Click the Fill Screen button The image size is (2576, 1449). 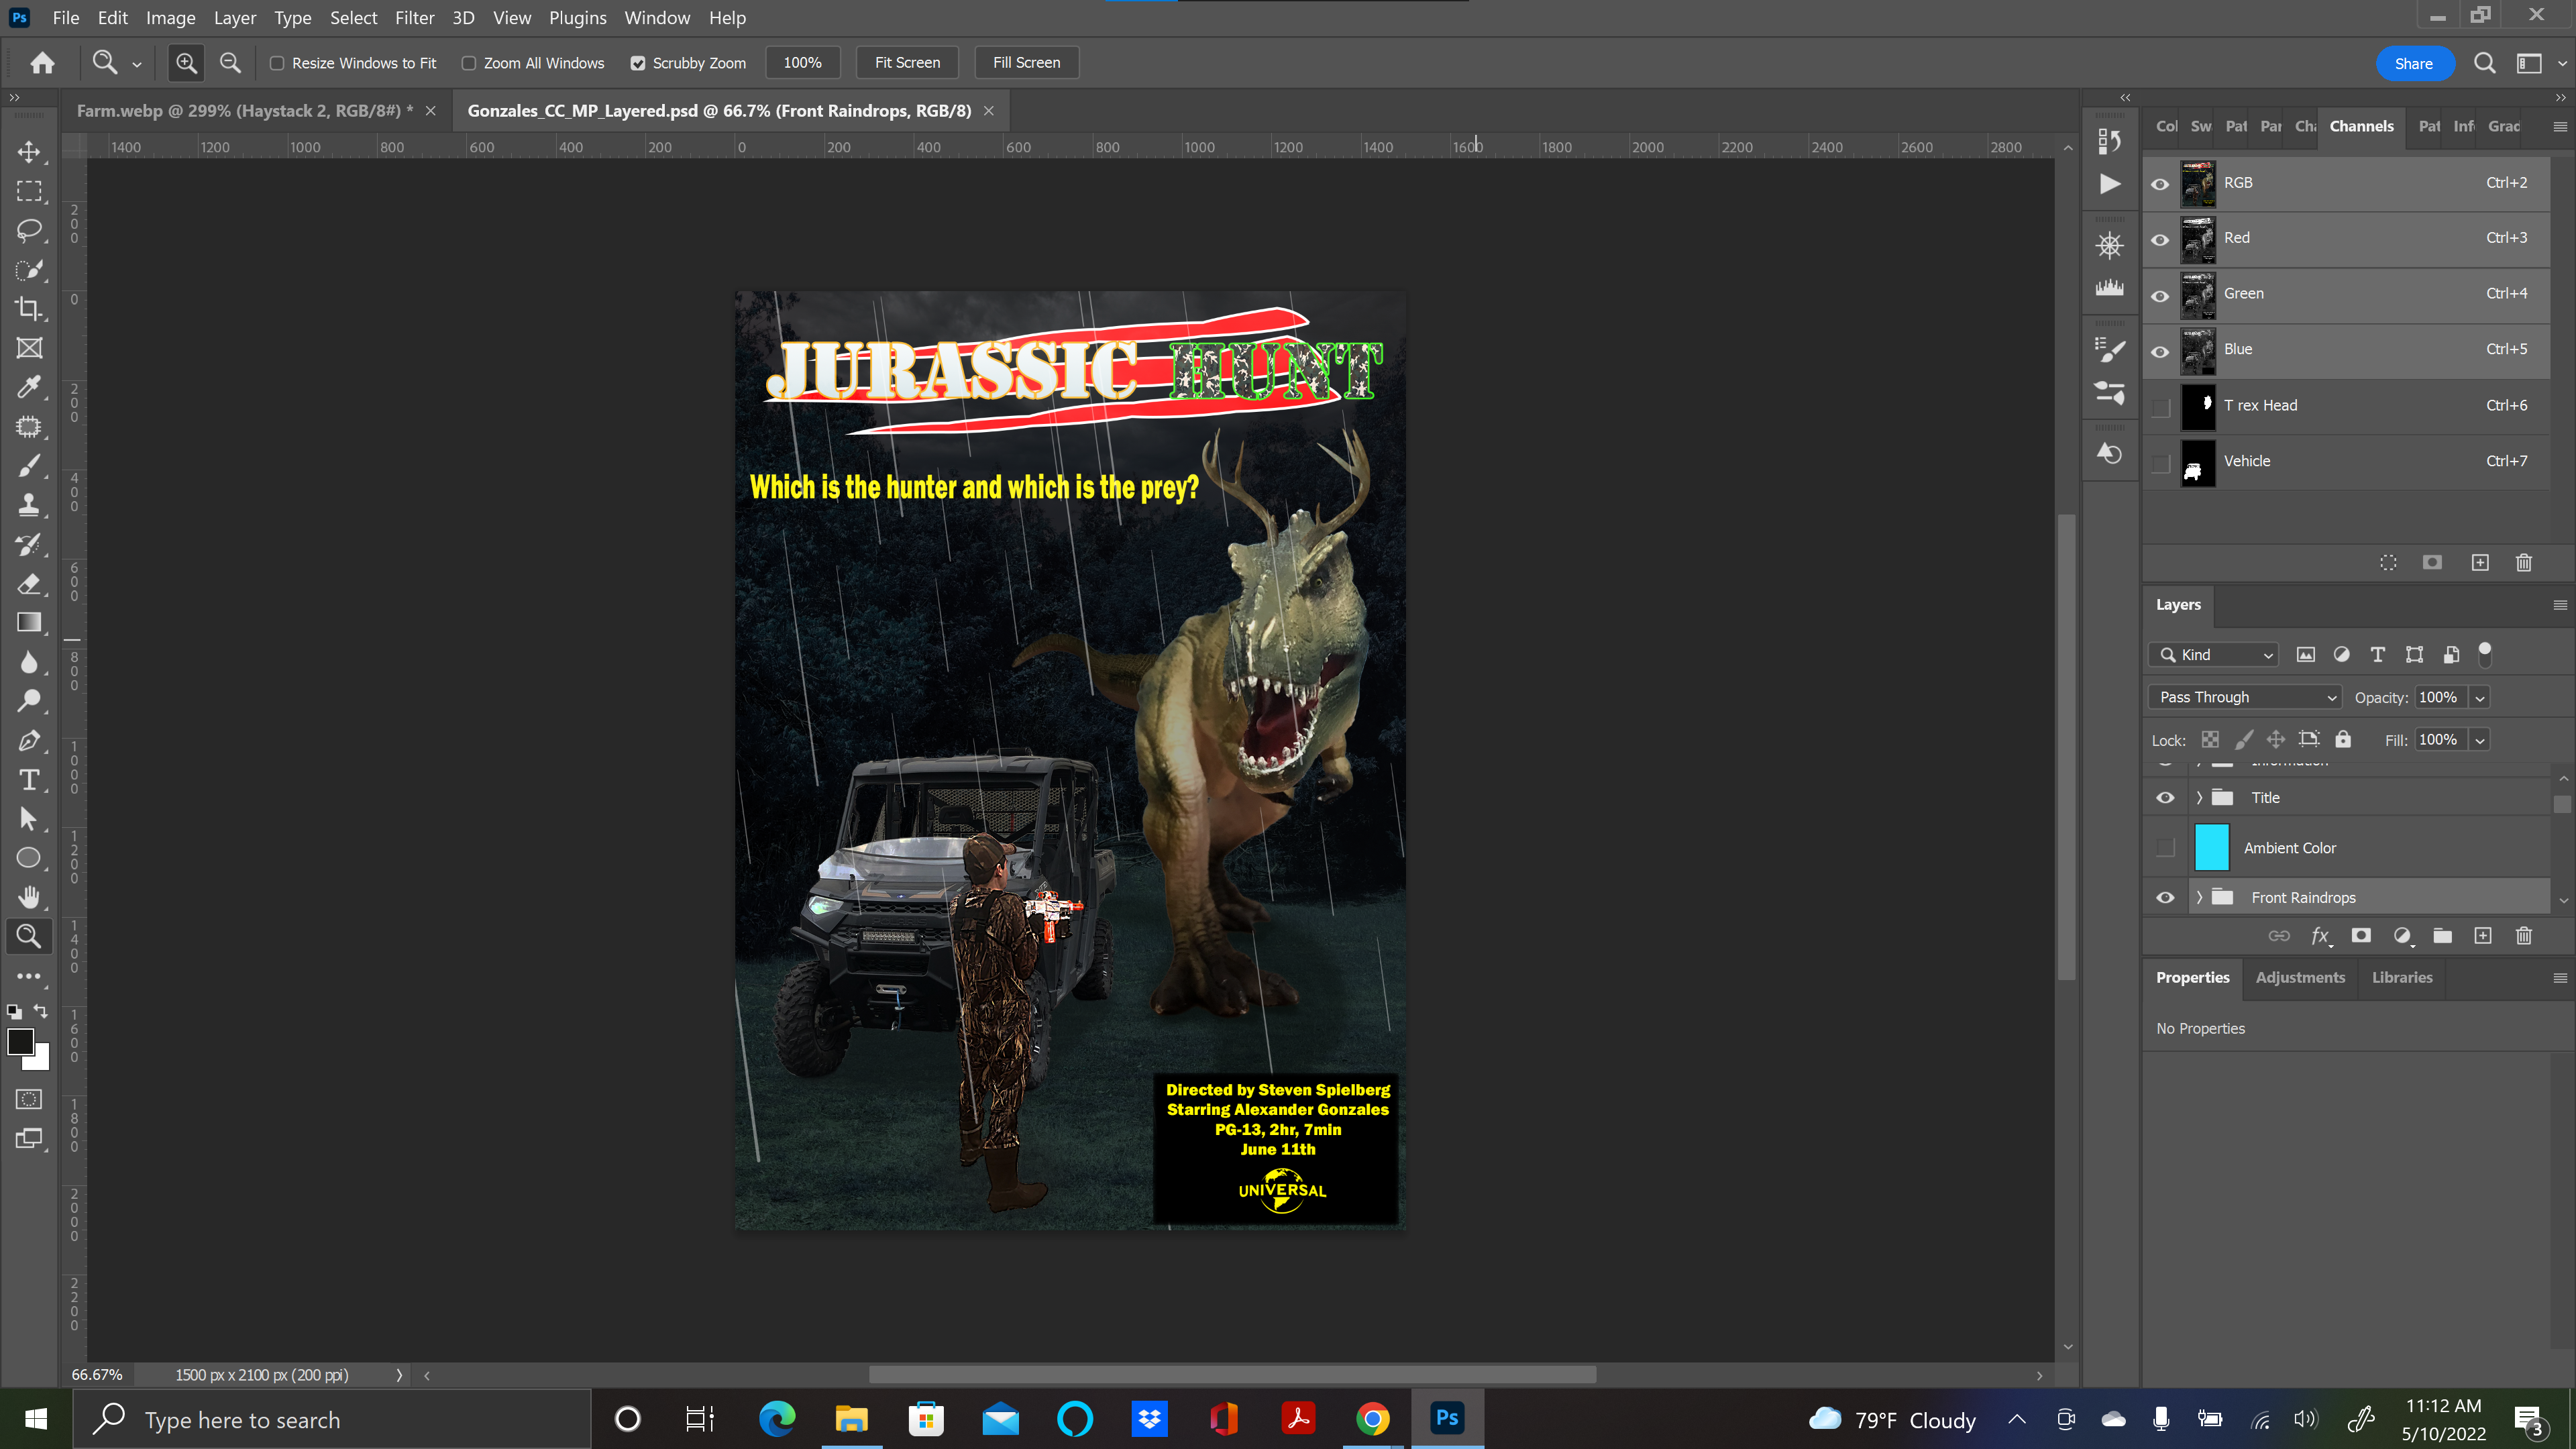(x=1026, y=63)
